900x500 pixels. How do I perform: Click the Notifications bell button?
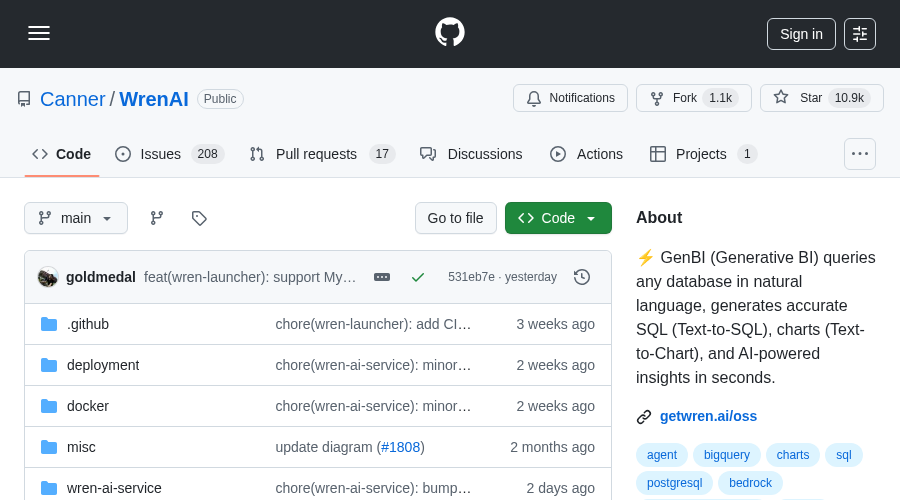pos(571,98)
